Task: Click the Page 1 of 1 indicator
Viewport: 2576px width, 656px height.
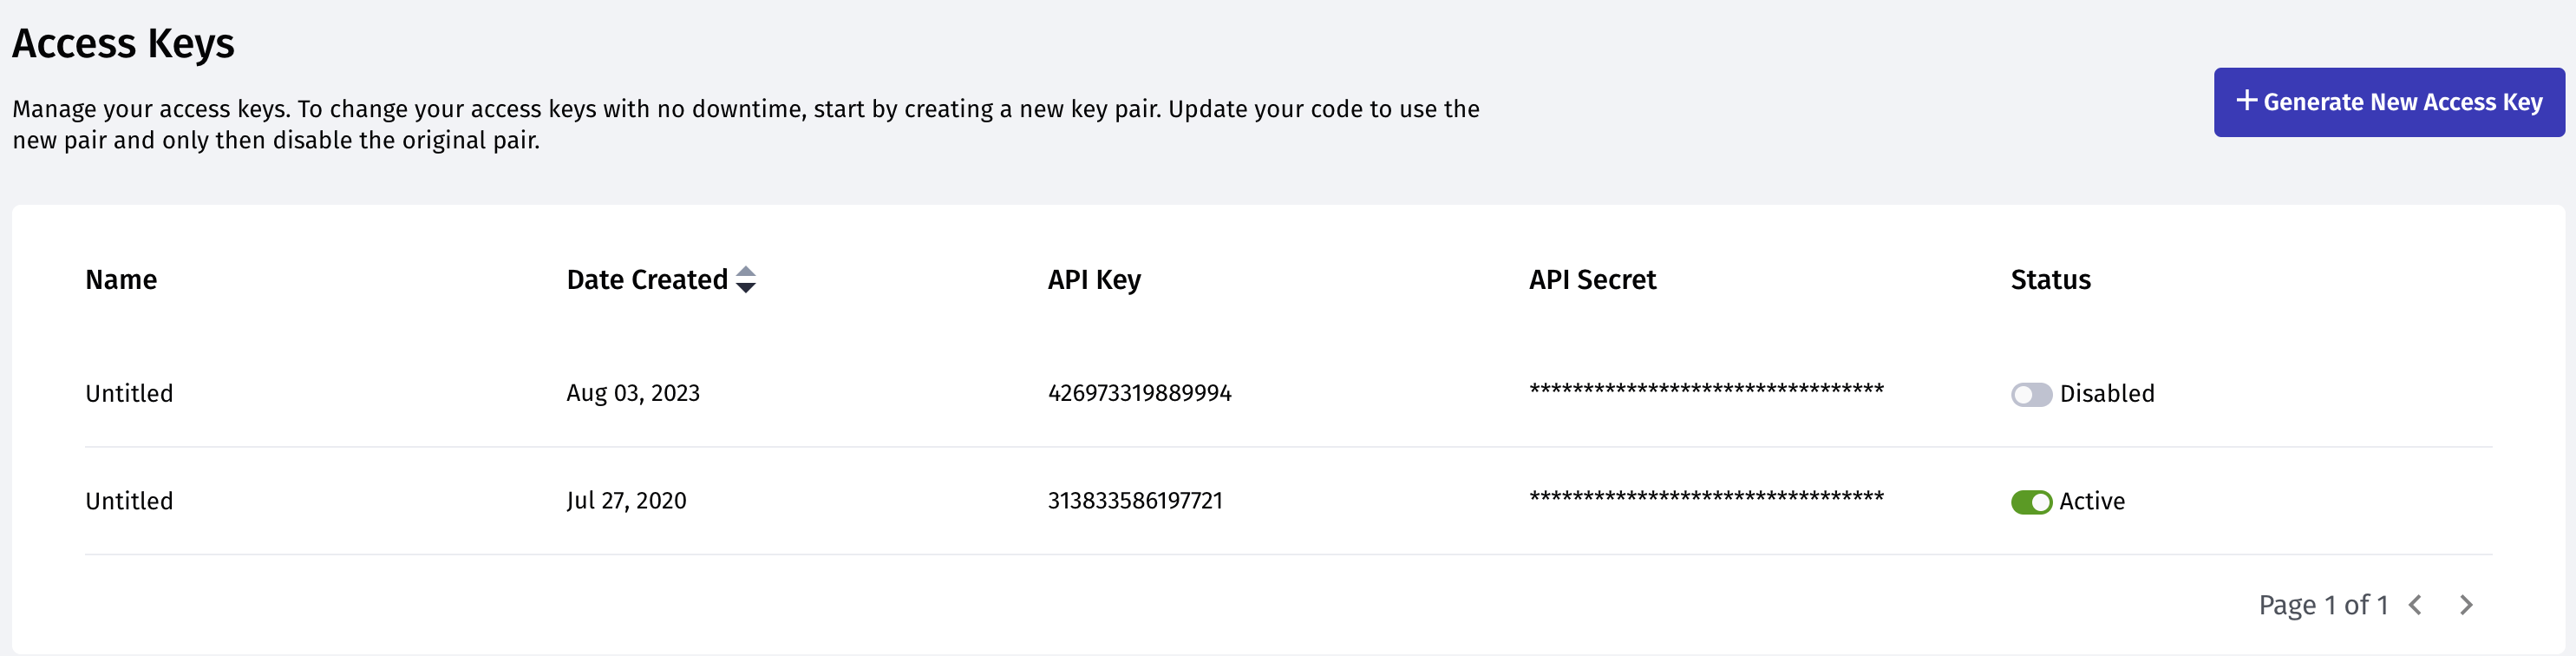Action: coord(2323,605)
